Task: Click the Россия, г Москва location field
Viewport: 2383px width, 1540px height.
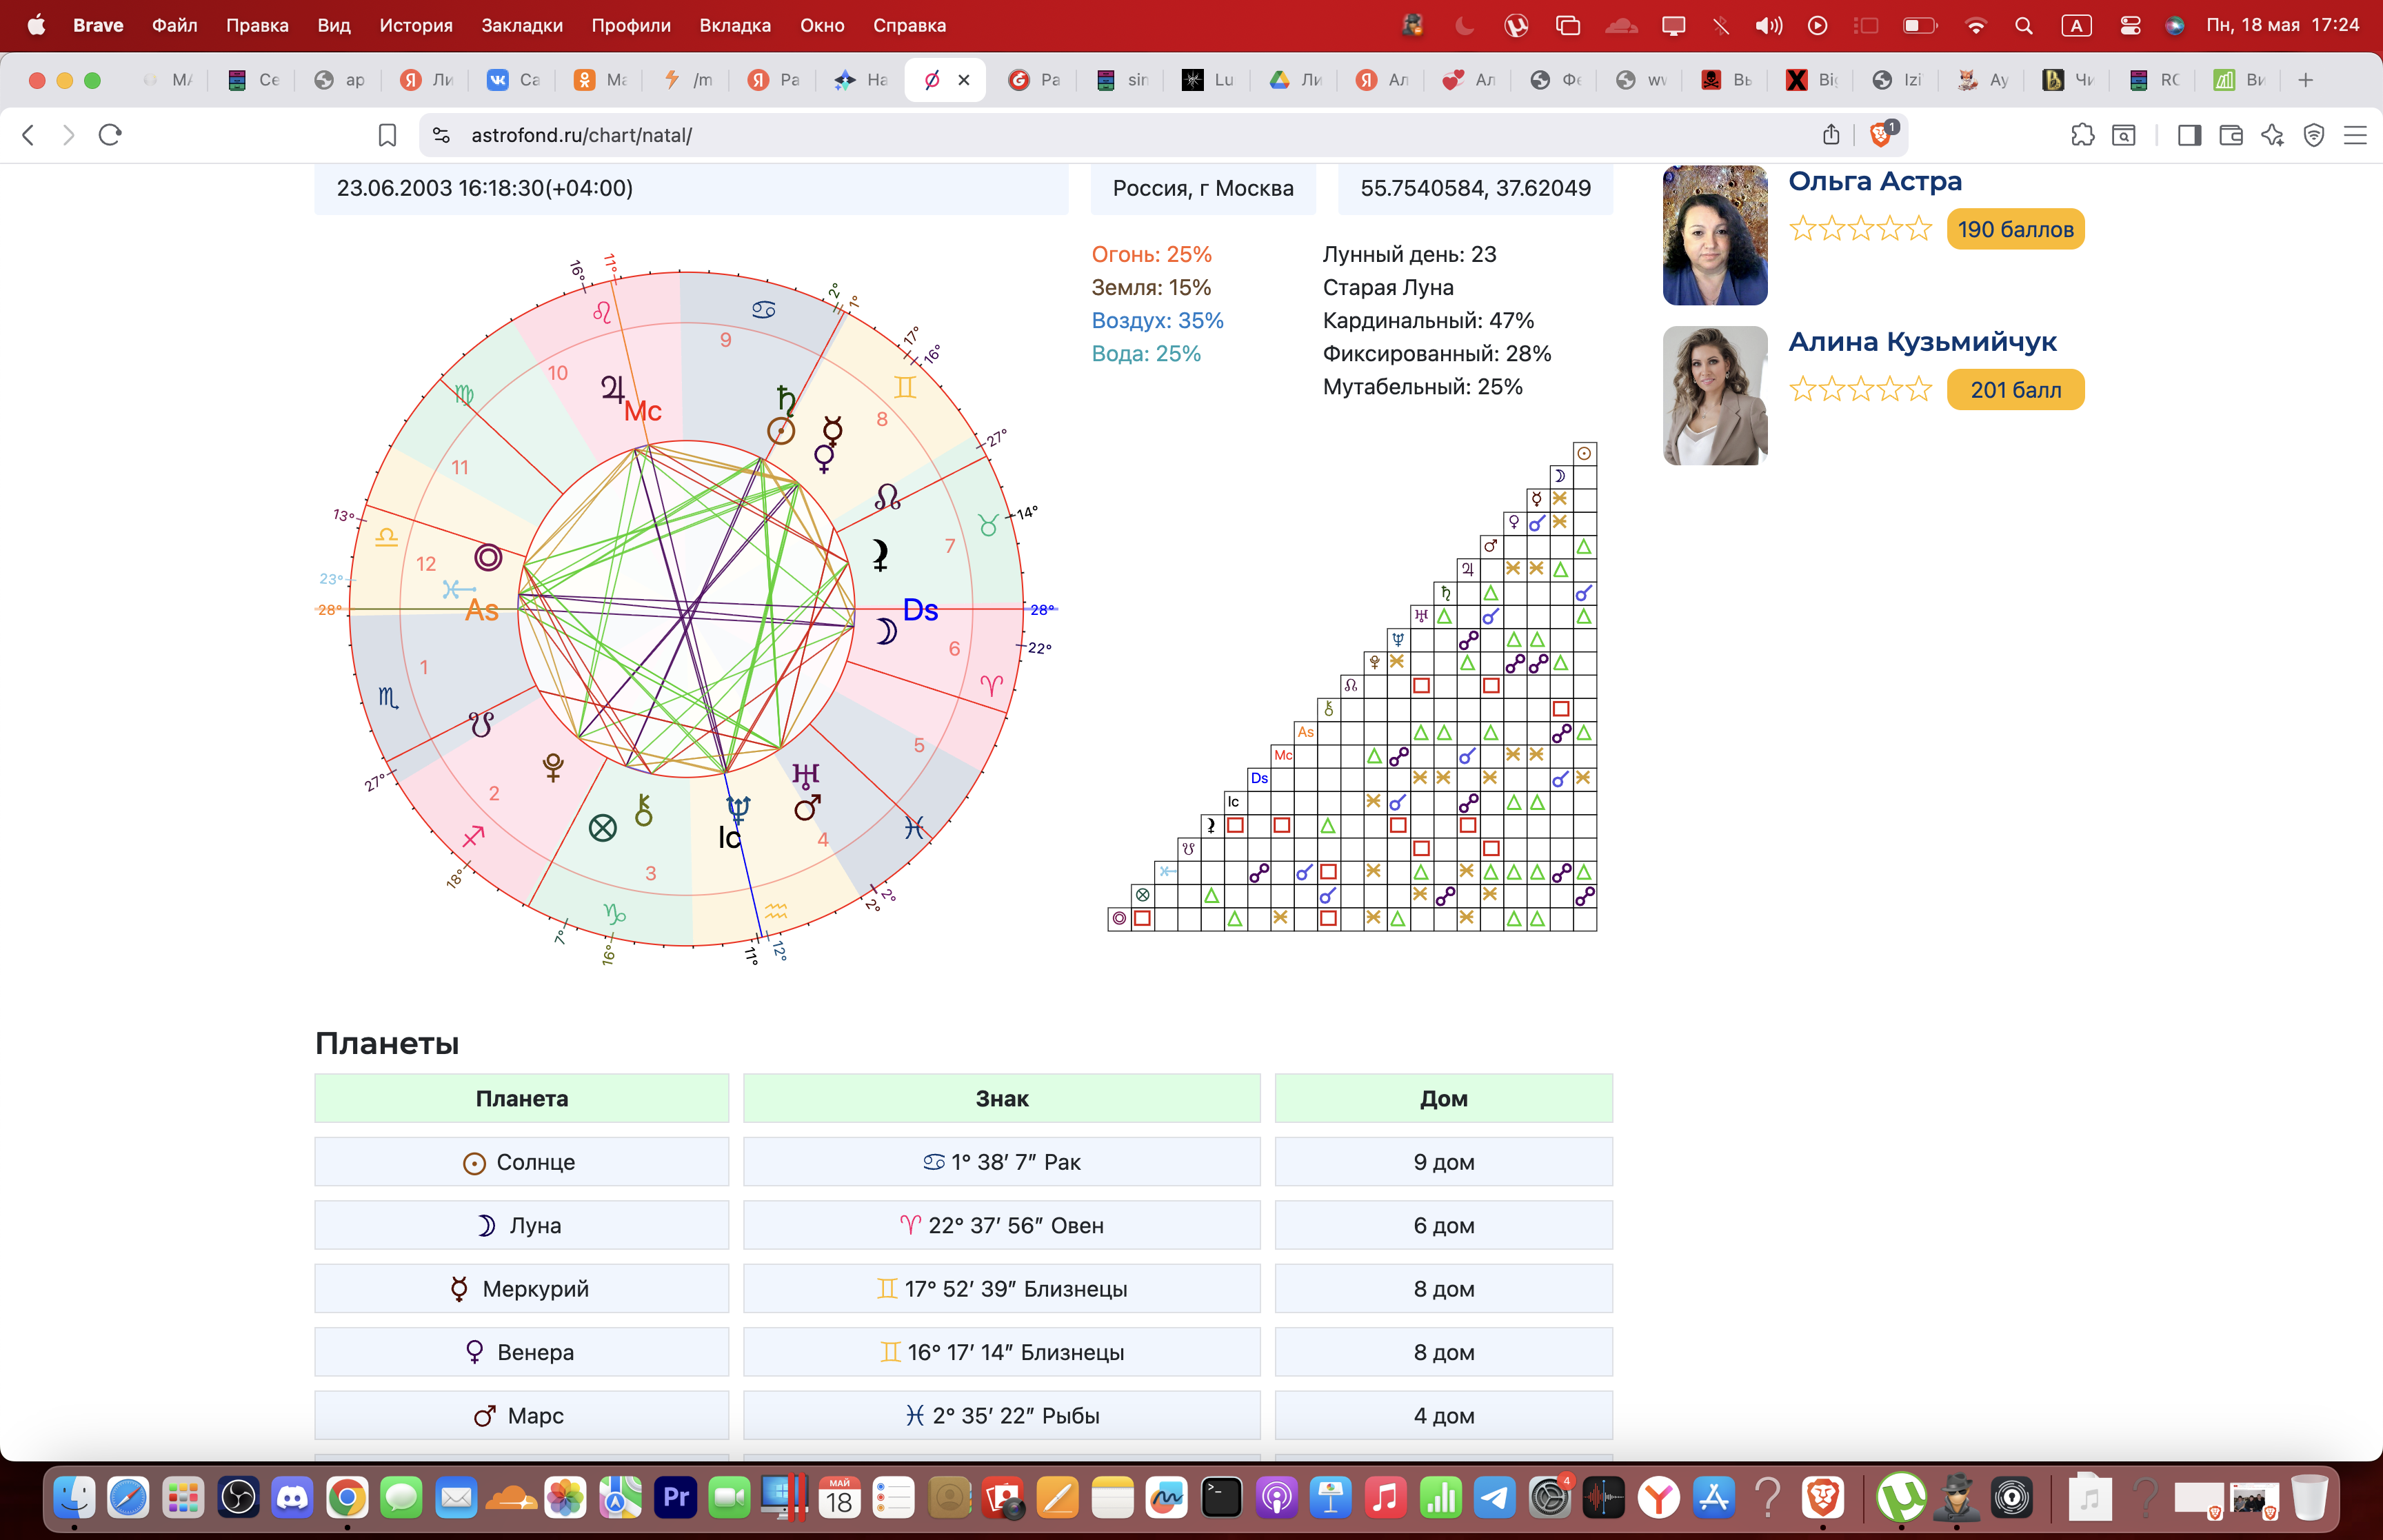Action: tap(1203, 189)
